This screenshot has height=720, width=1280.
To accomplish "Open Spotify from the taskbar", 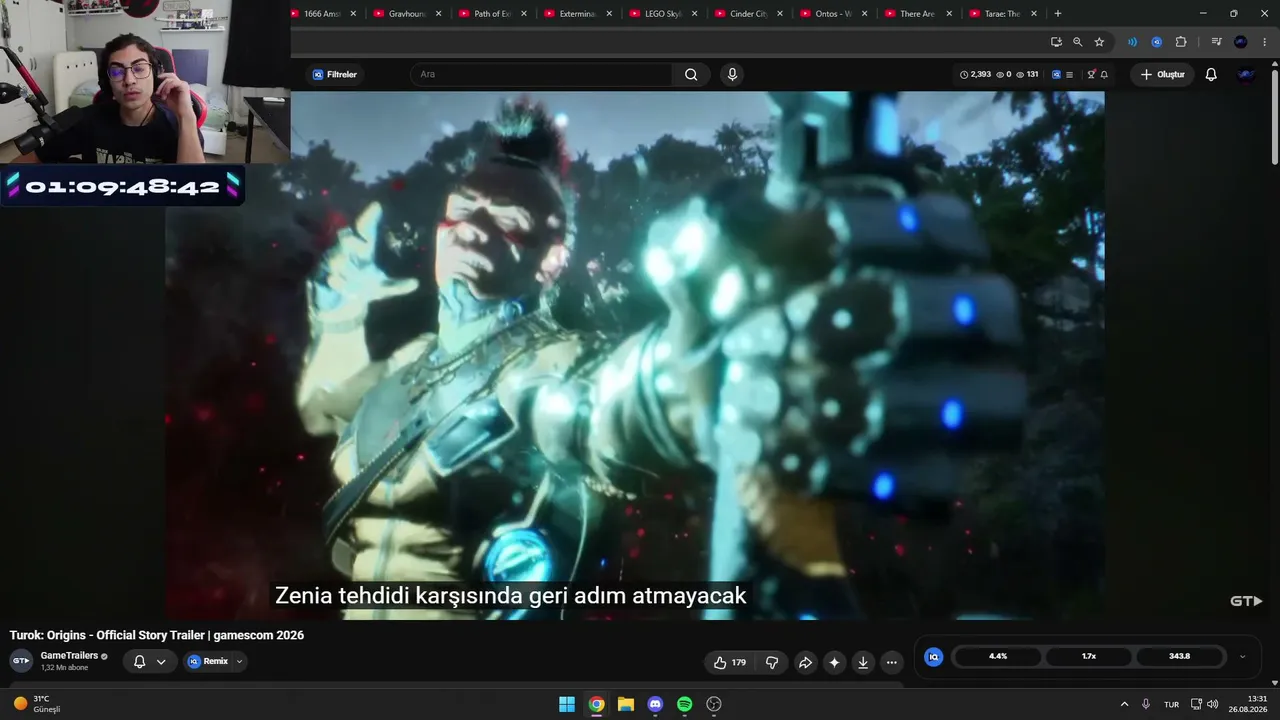I will coord(684,704).
